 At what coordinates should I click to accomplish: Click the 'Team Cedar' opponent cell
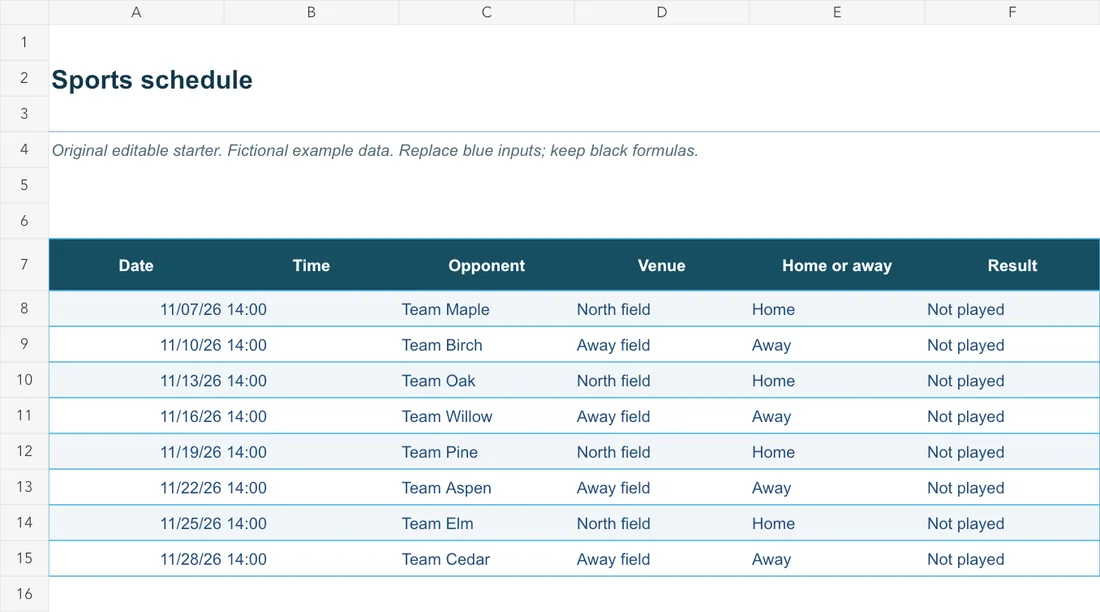(x=486, y=559)
